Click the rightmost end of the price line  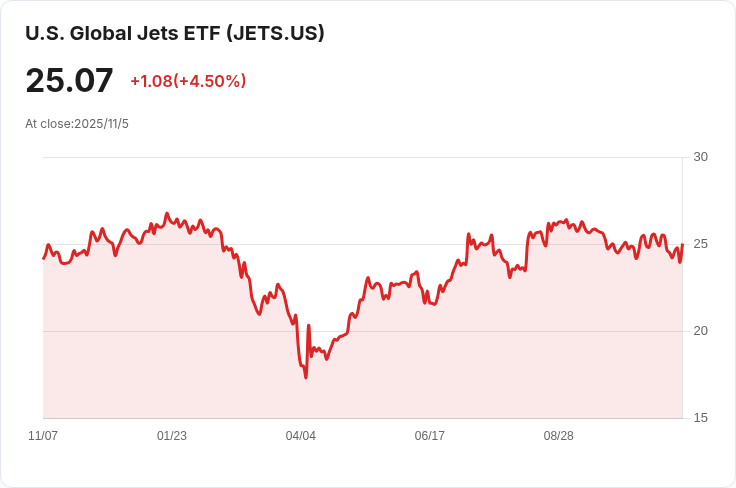(682, 246)
